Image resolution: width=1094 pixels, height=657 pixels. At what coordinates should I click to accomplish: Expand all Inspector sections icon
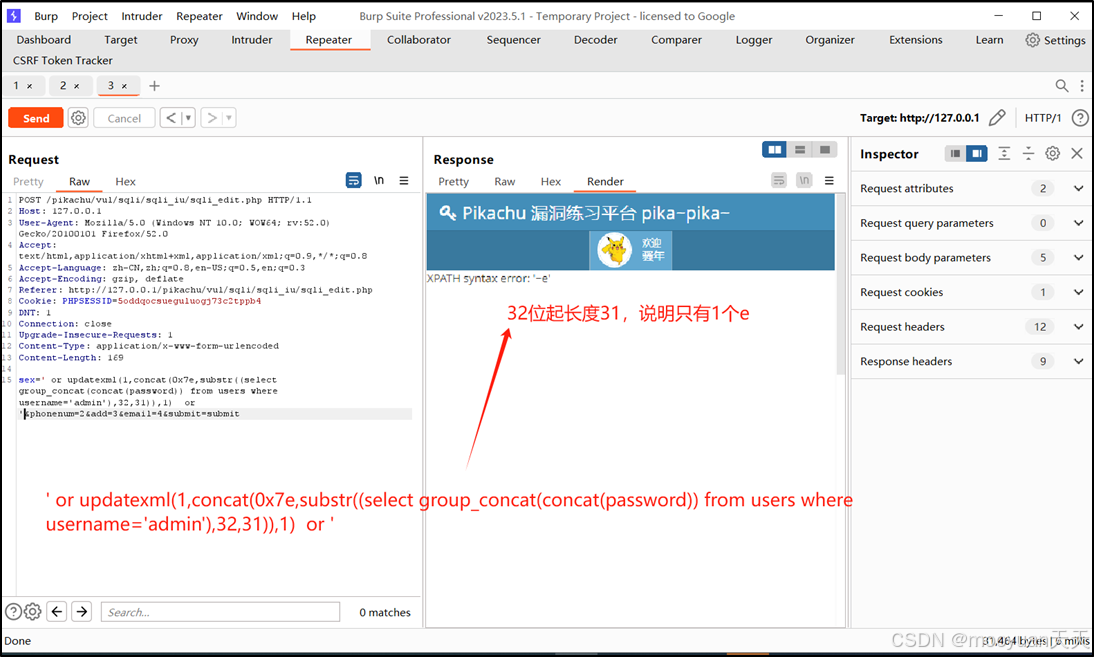(1004, 153)
